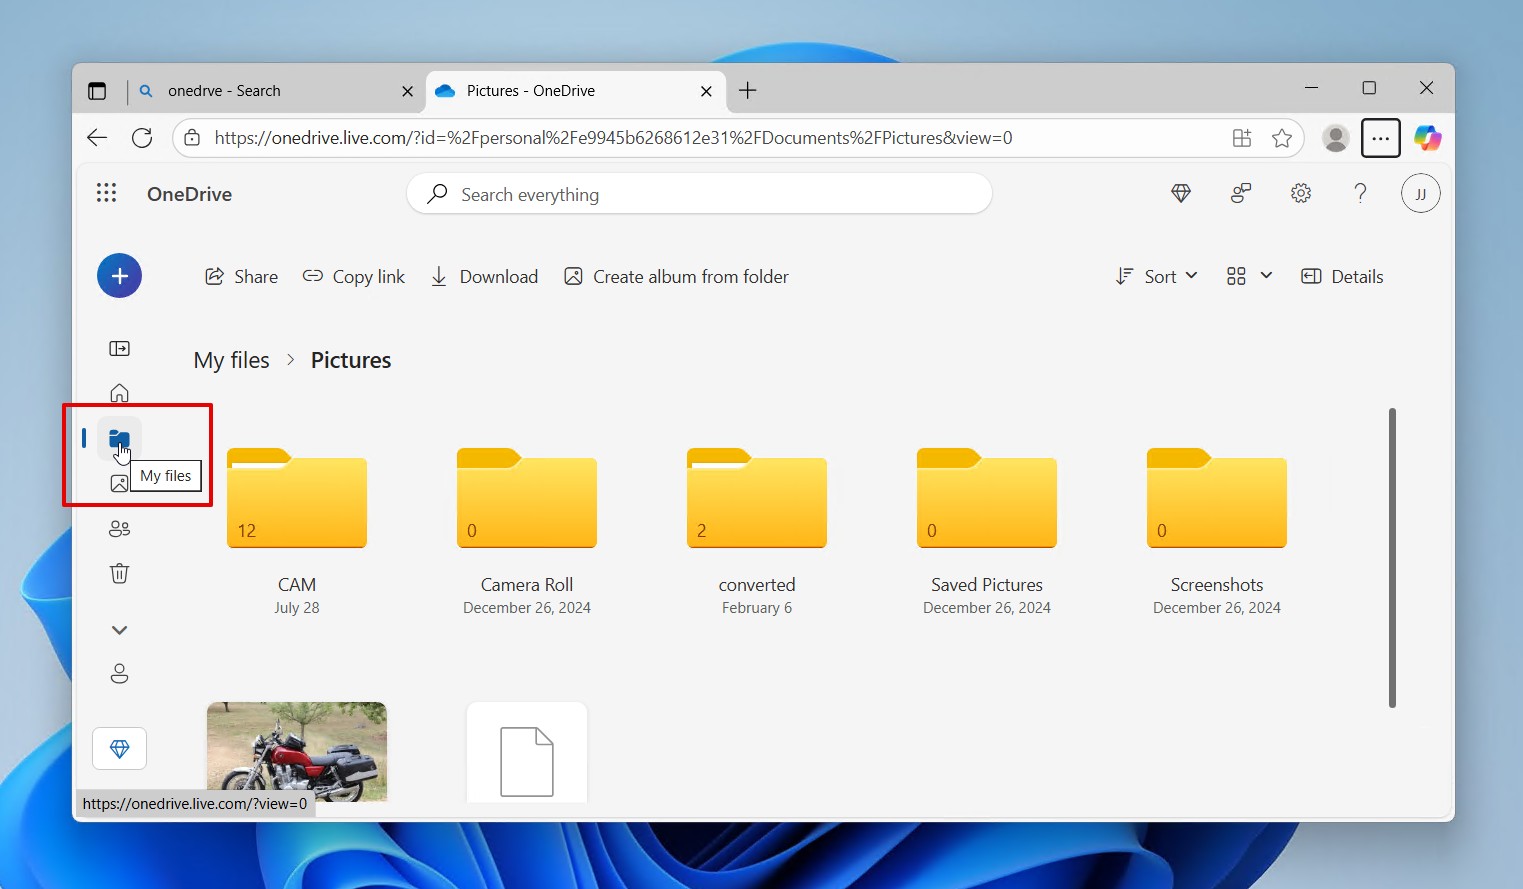Open the Sort dropdown menu
This screenshot has height=889, width=1523.
[x=1156, y=276]
